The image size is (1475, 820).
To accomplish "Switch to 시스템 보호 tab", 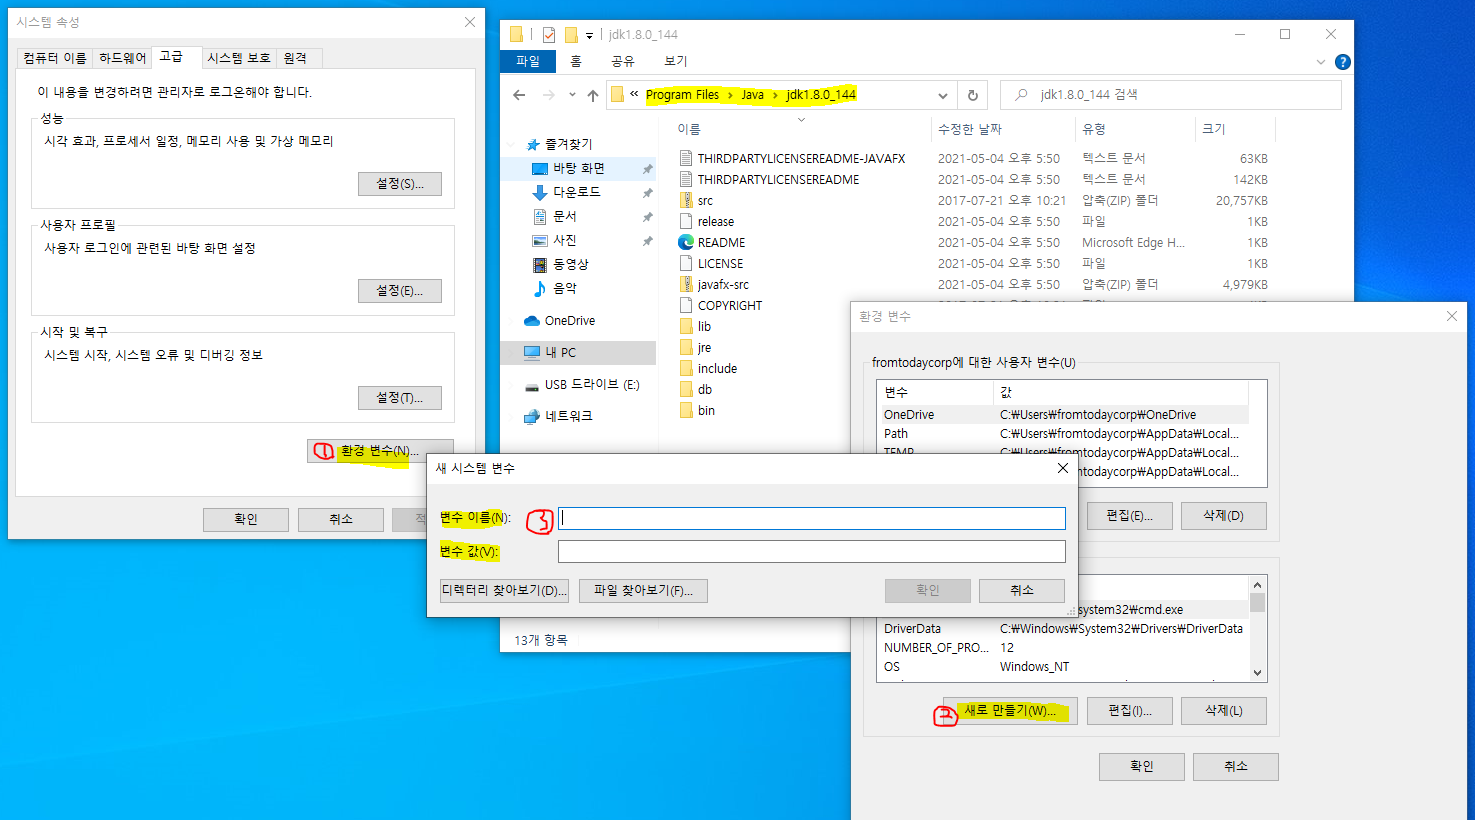I will coord(239,58).
